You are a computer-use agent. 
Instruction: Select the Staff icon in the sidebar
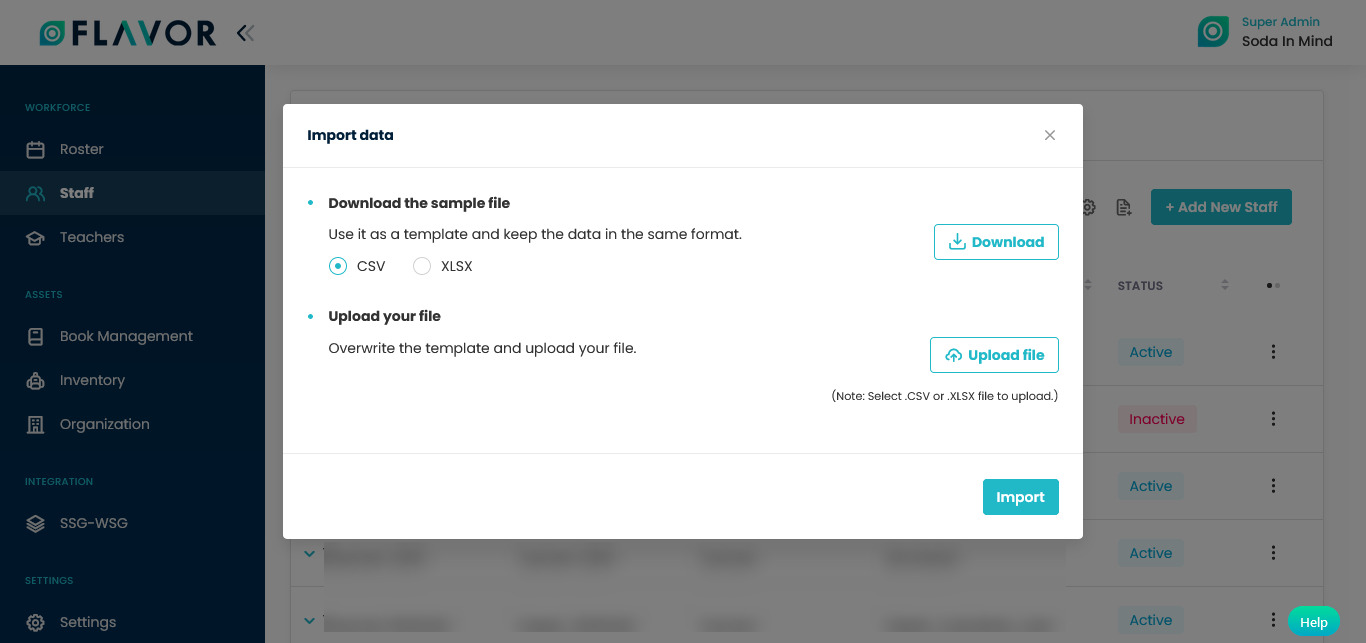pos(34,192)
